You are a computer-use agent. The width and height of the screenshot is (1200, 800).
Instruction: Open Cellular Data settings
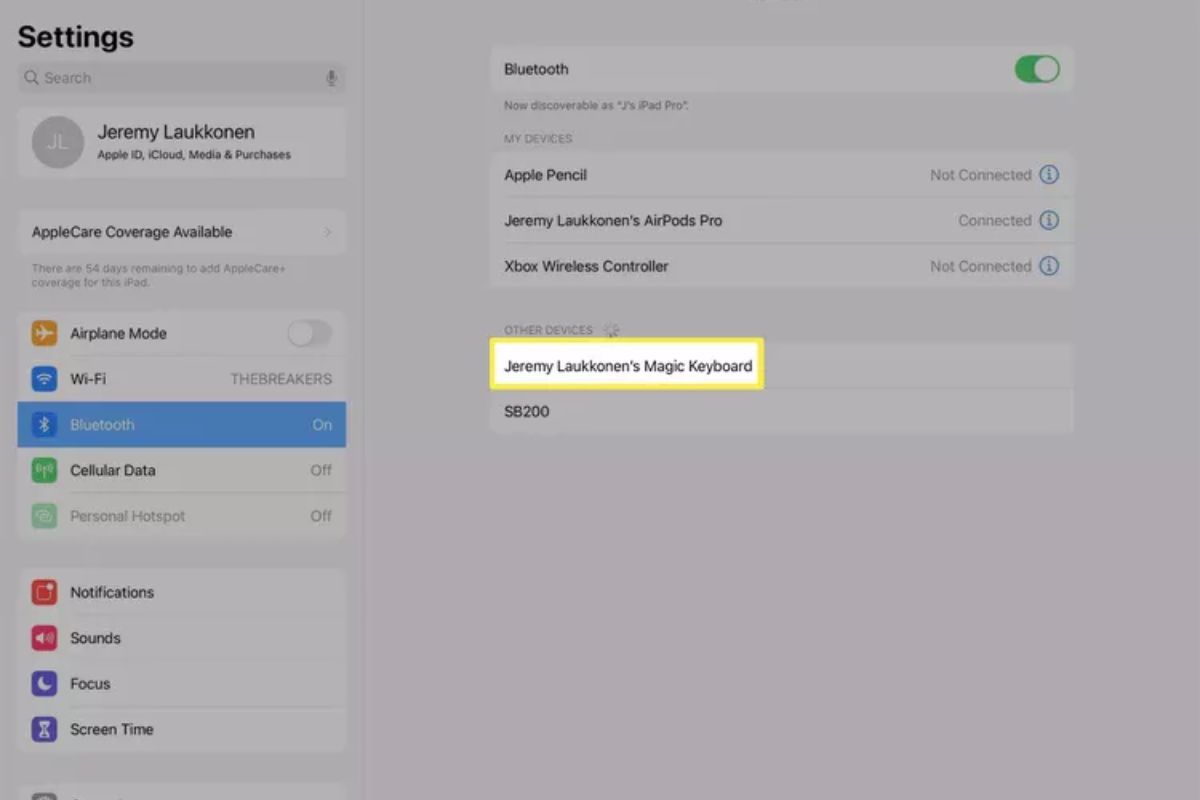pyautogui.click(x=182, y=470)
